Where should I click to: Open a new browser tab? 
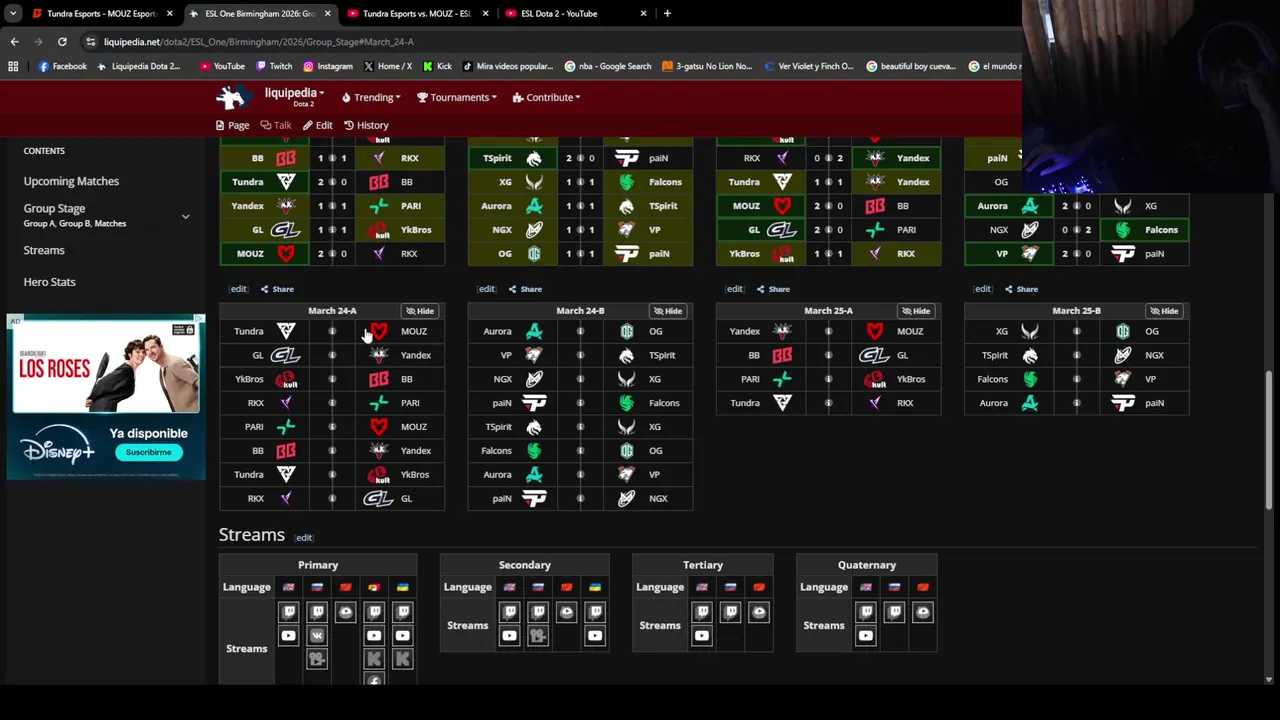point(667,13)
